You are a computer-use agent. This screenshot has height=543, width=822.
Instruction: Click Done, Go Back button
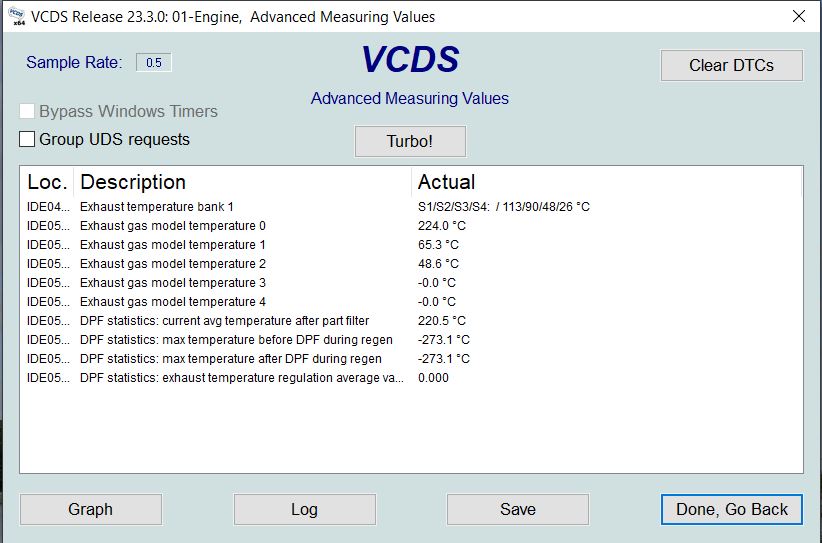click(x=732, y=509)
